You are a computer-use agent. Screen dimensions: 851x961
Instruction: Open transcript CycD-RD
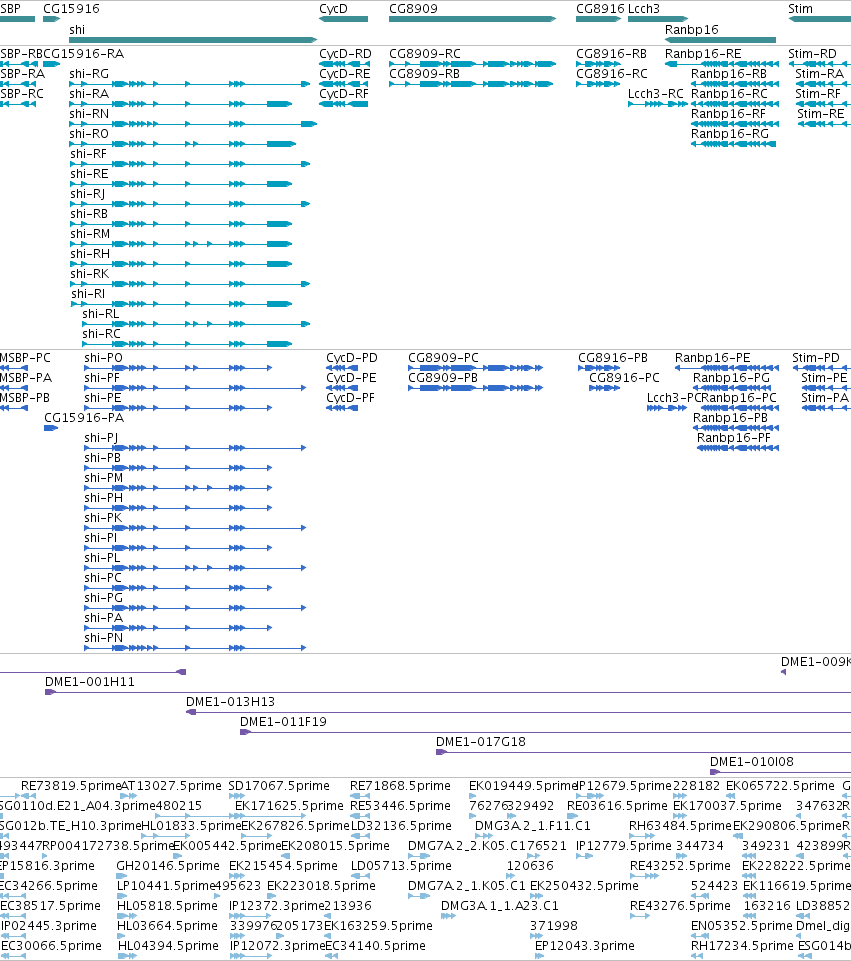point(343,64)
